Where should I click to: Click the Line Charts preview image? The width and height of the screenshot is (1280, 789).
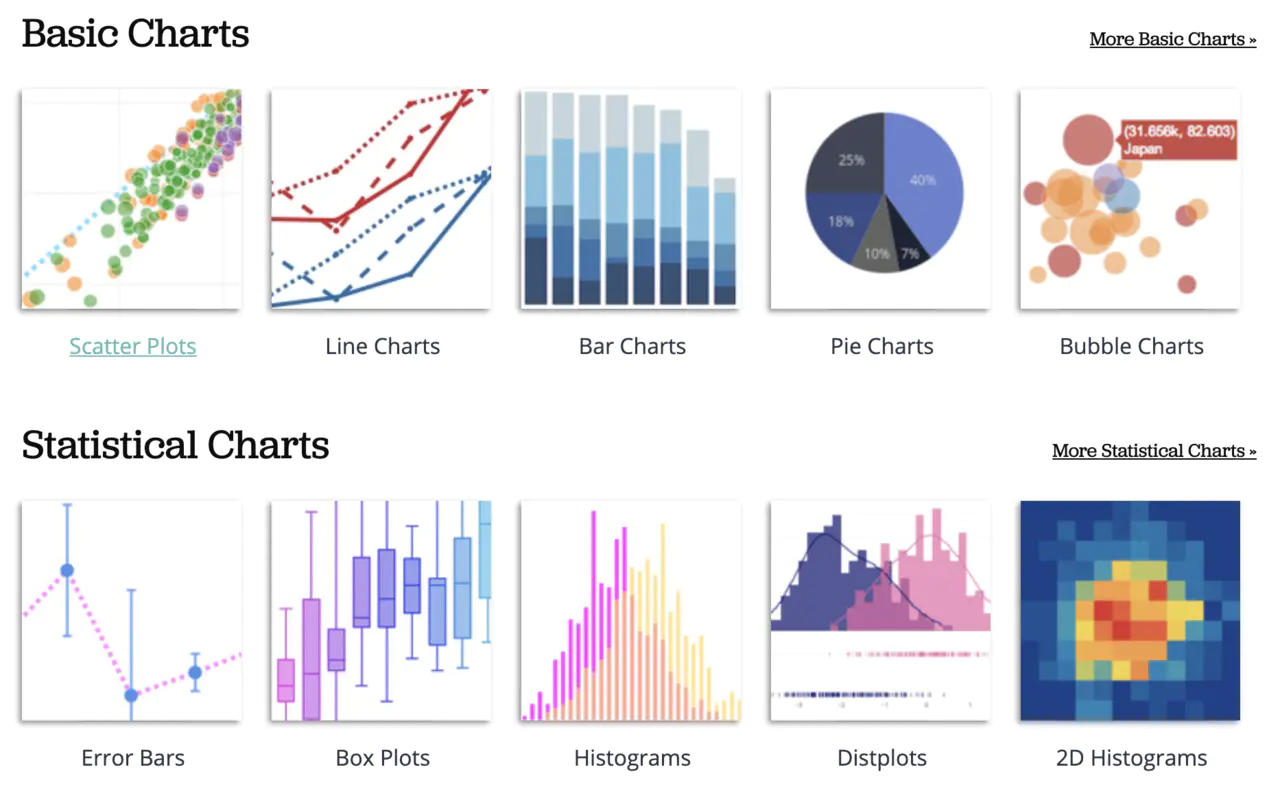(x=381, y=199)
